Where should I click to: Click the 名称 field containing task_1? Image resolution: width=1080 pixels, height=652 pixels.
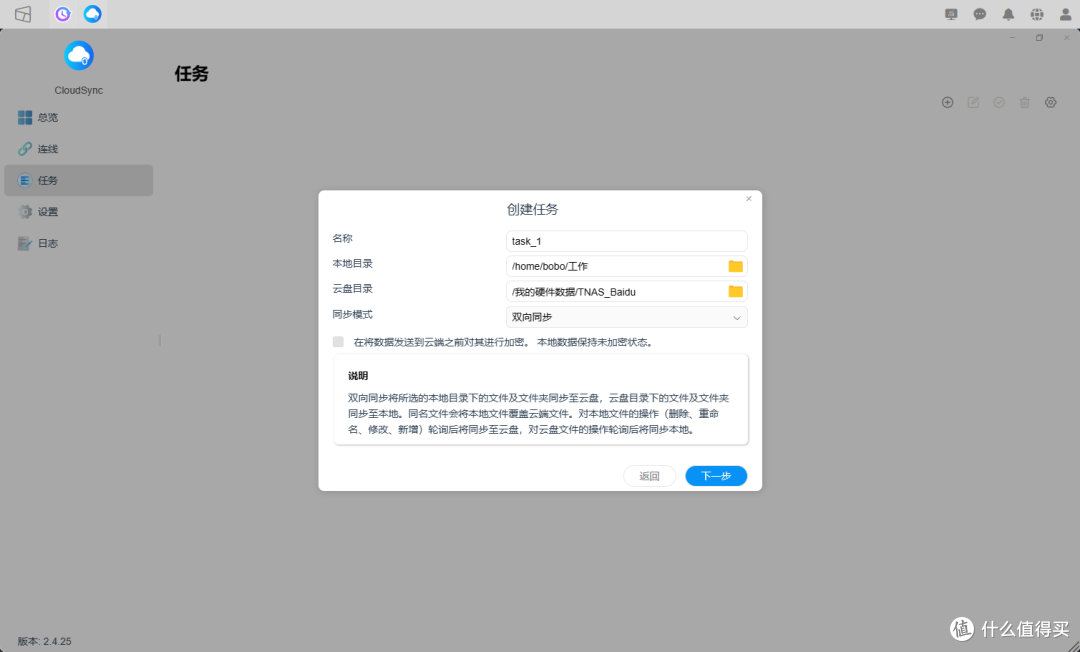pyautogui.click(x=627, y=241)
